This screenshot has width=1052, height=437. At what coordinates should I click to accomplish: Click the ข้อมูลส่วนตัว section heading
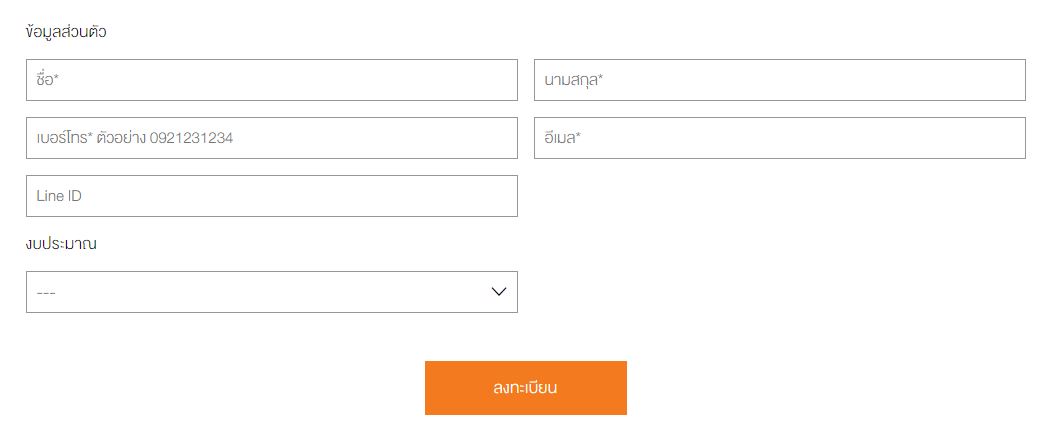coord(66,32)
